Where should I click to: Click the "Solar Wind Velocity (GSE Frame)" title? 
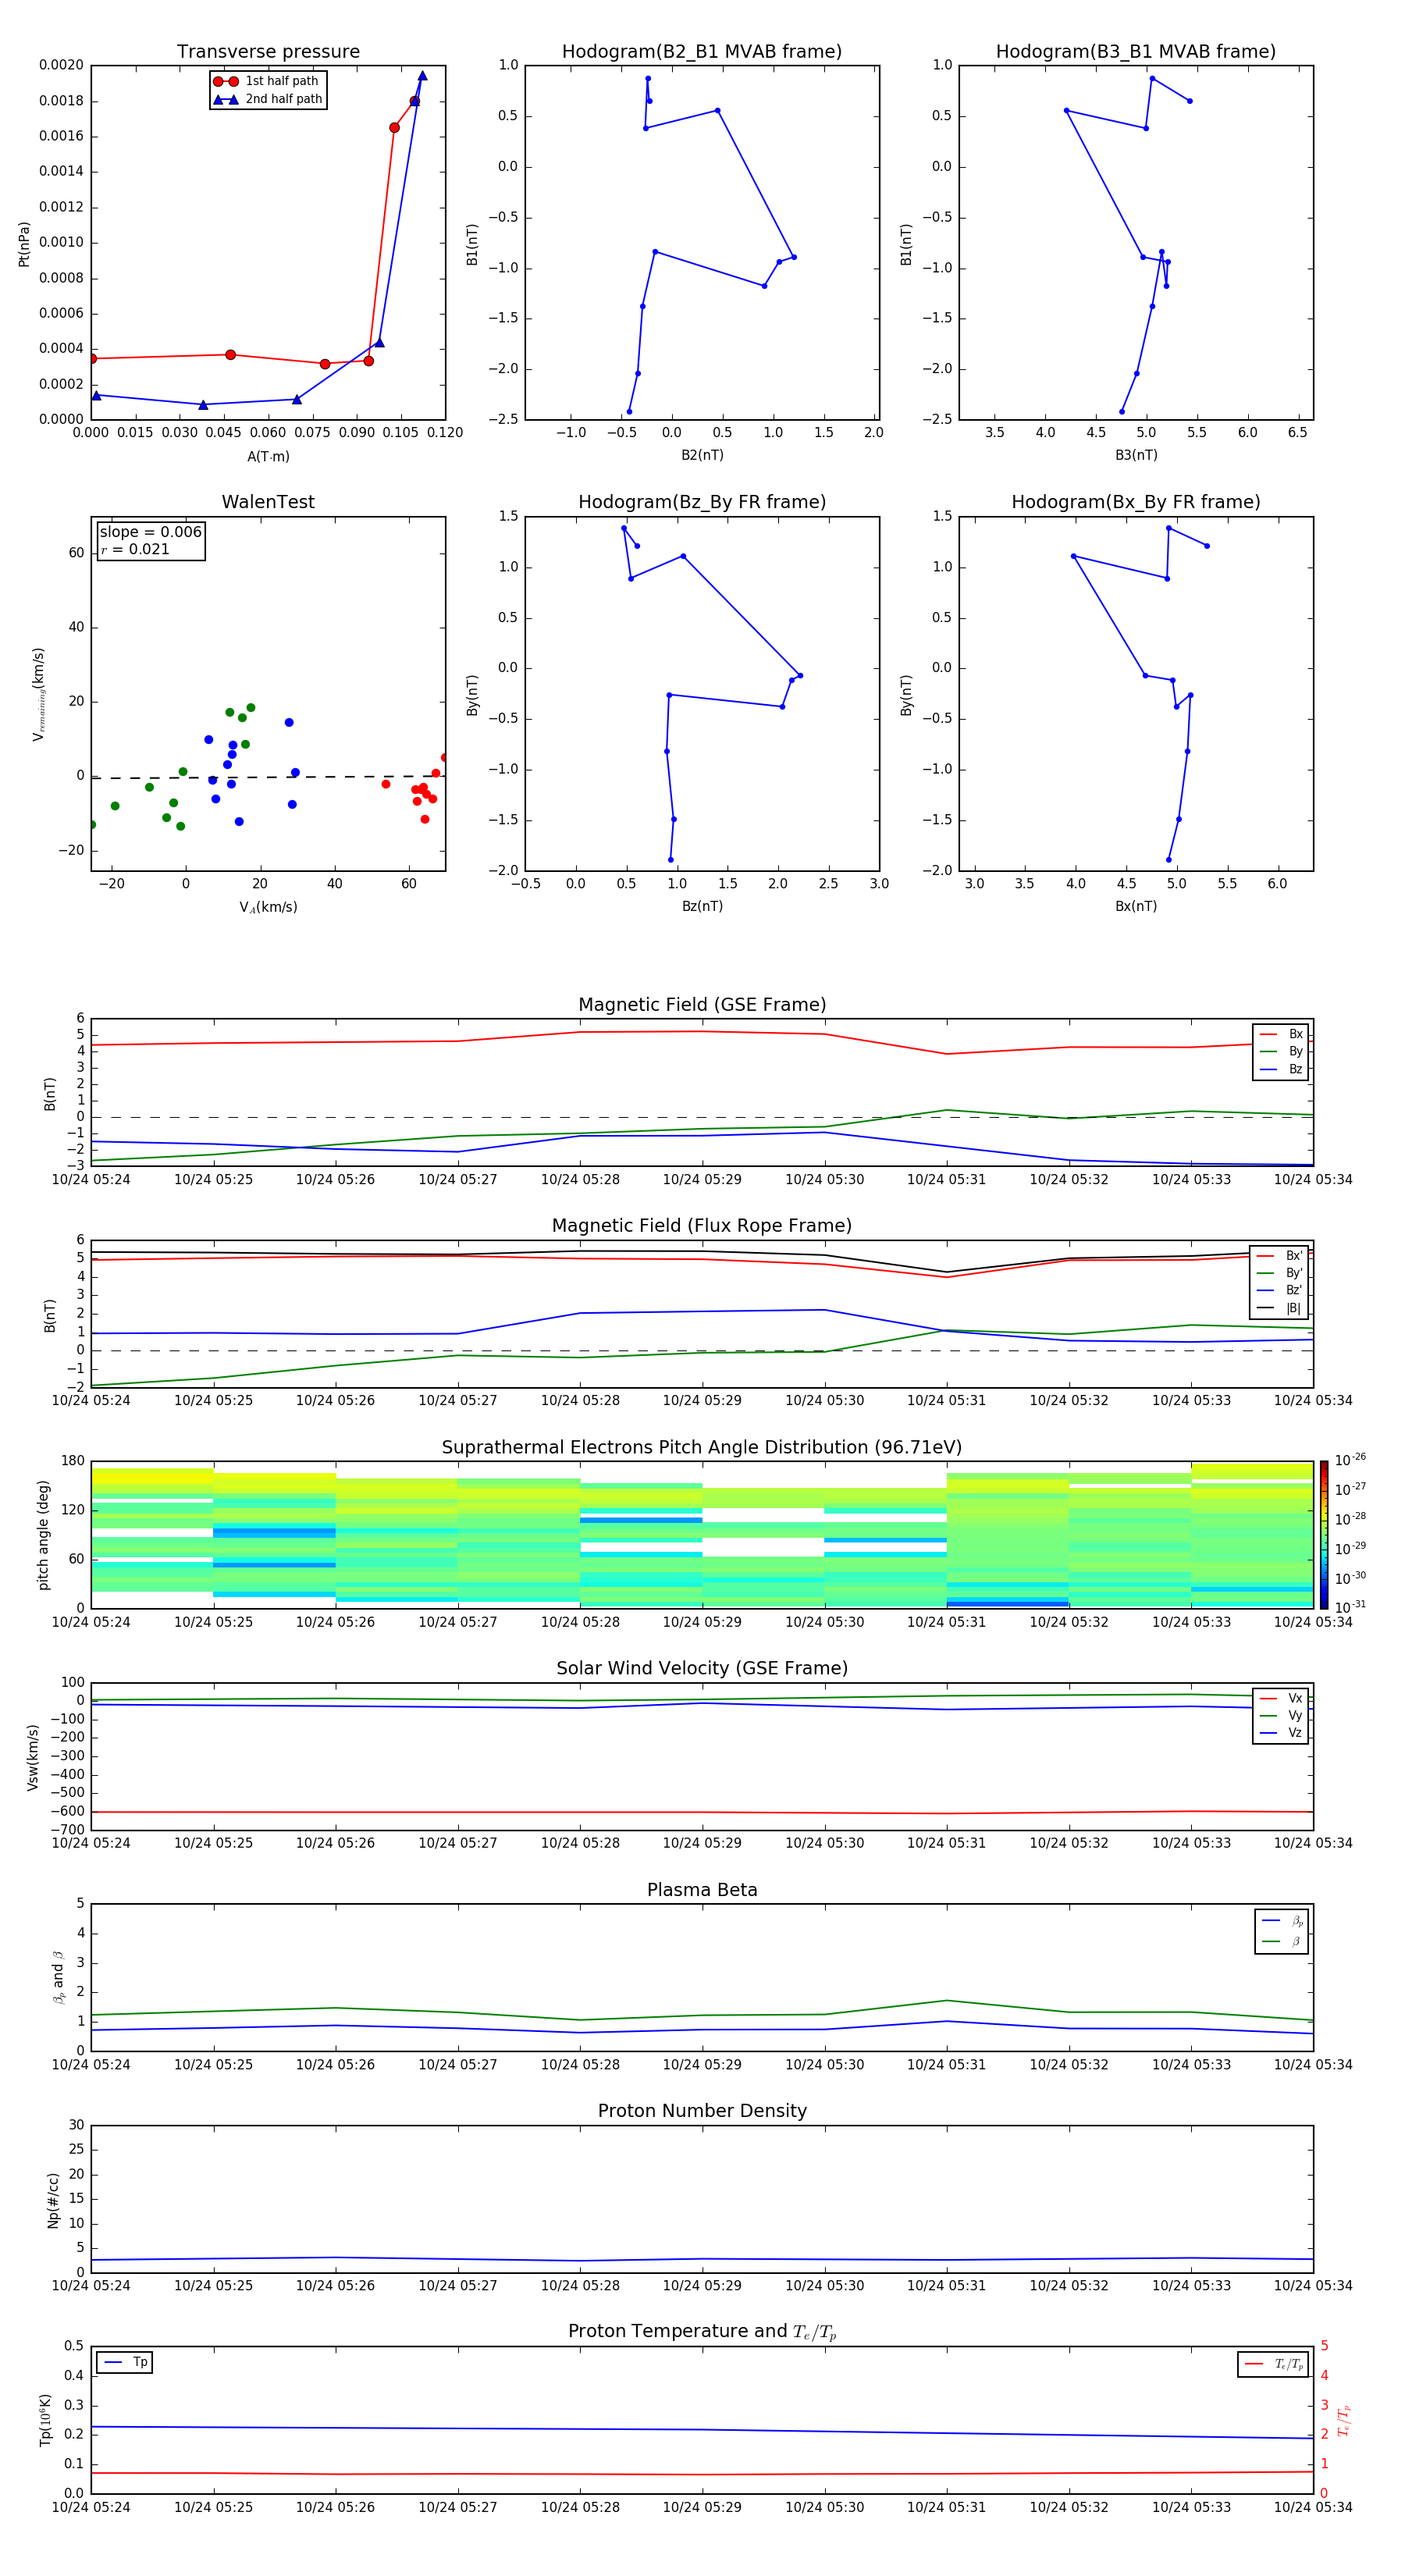point(702,1669)
